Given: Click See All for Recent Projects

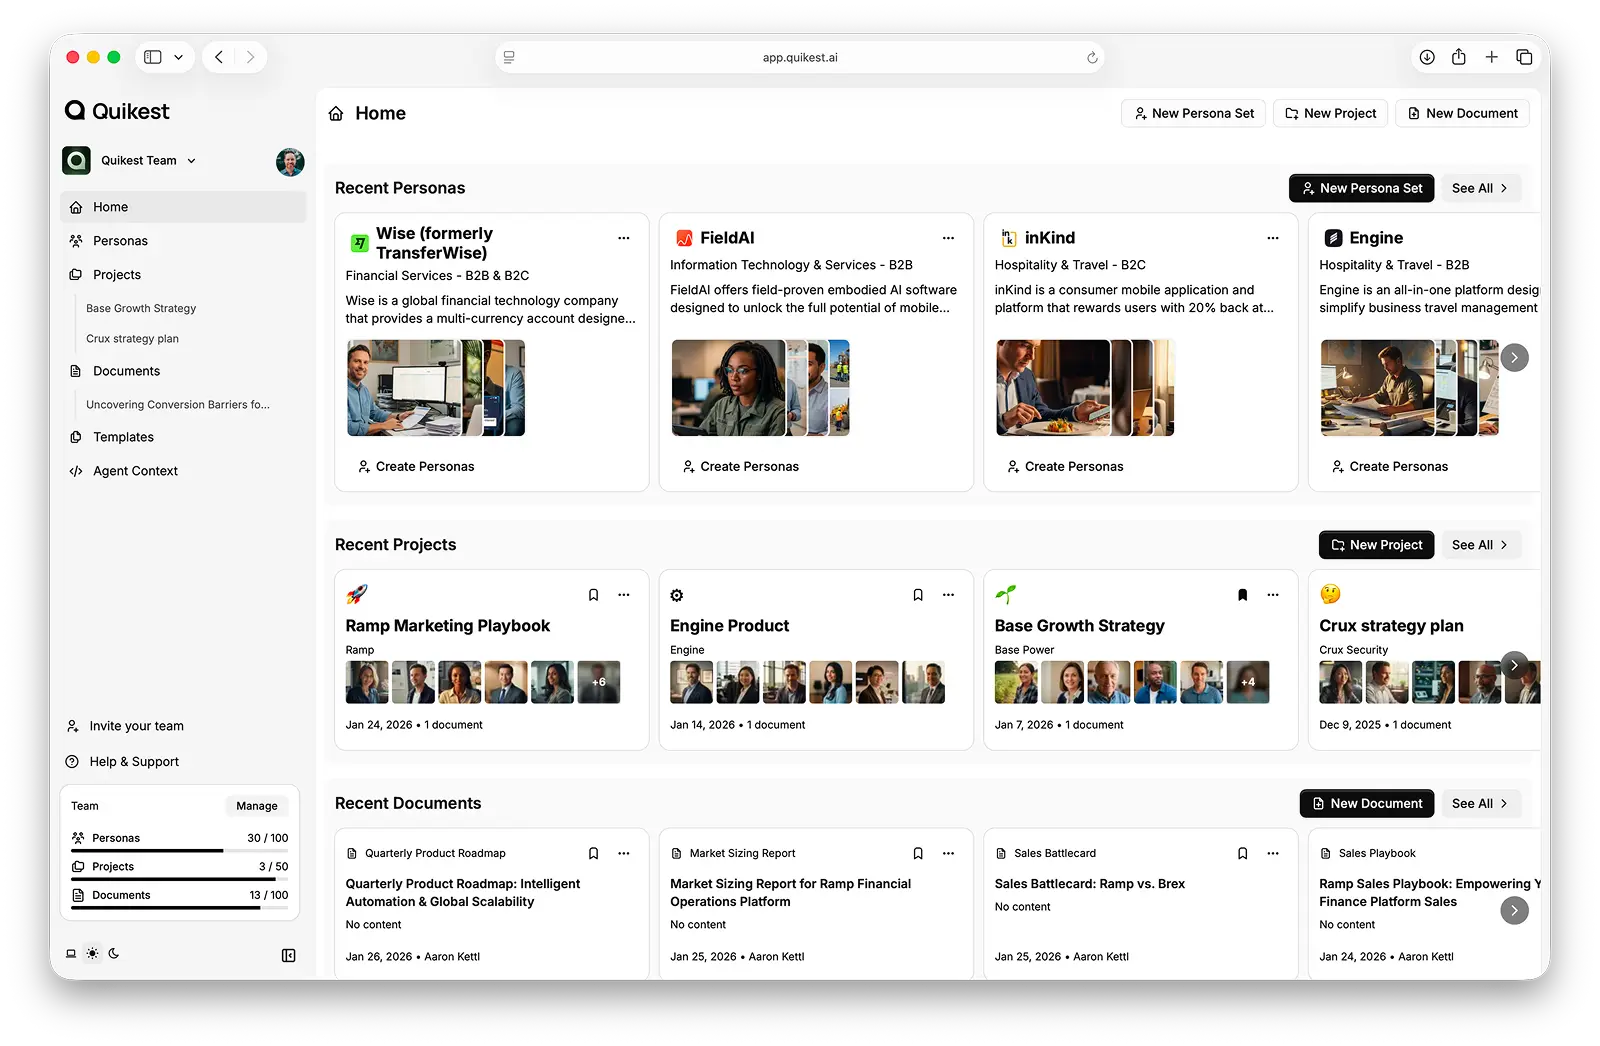Looking at the screenshot, I should click(1479, 545).
